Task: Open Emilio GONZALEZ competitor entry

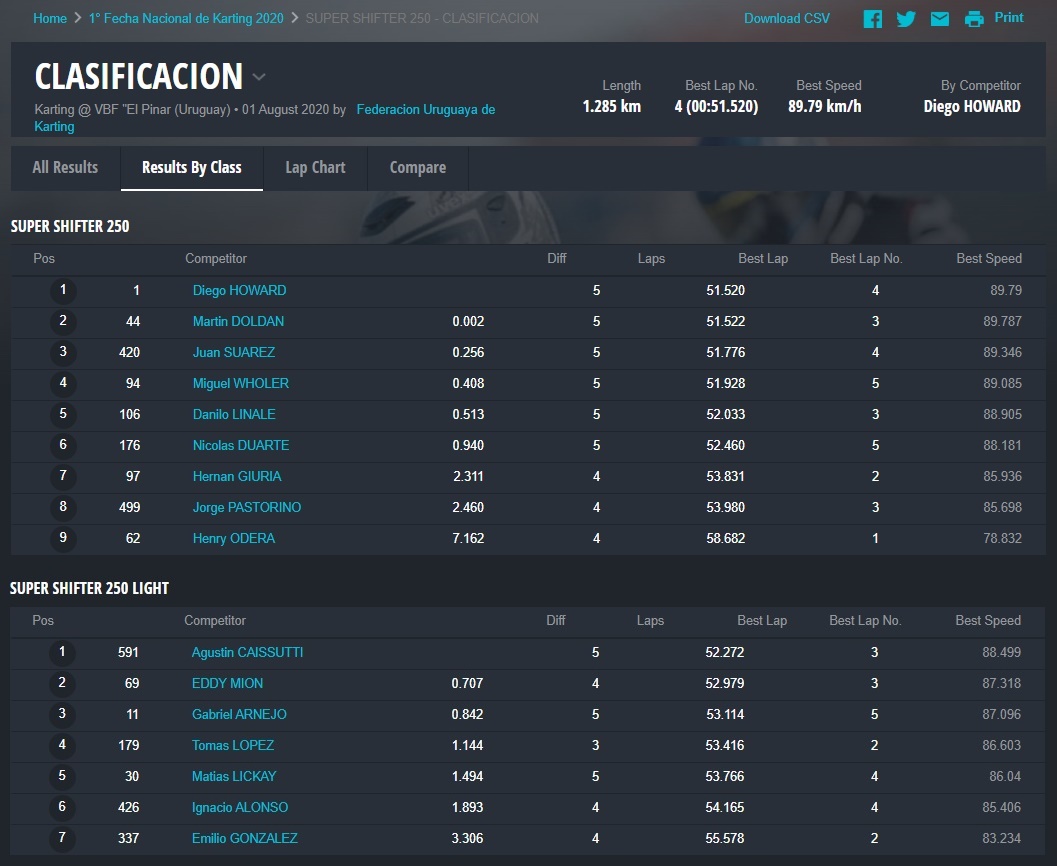Action: click(x=244, y=838)
